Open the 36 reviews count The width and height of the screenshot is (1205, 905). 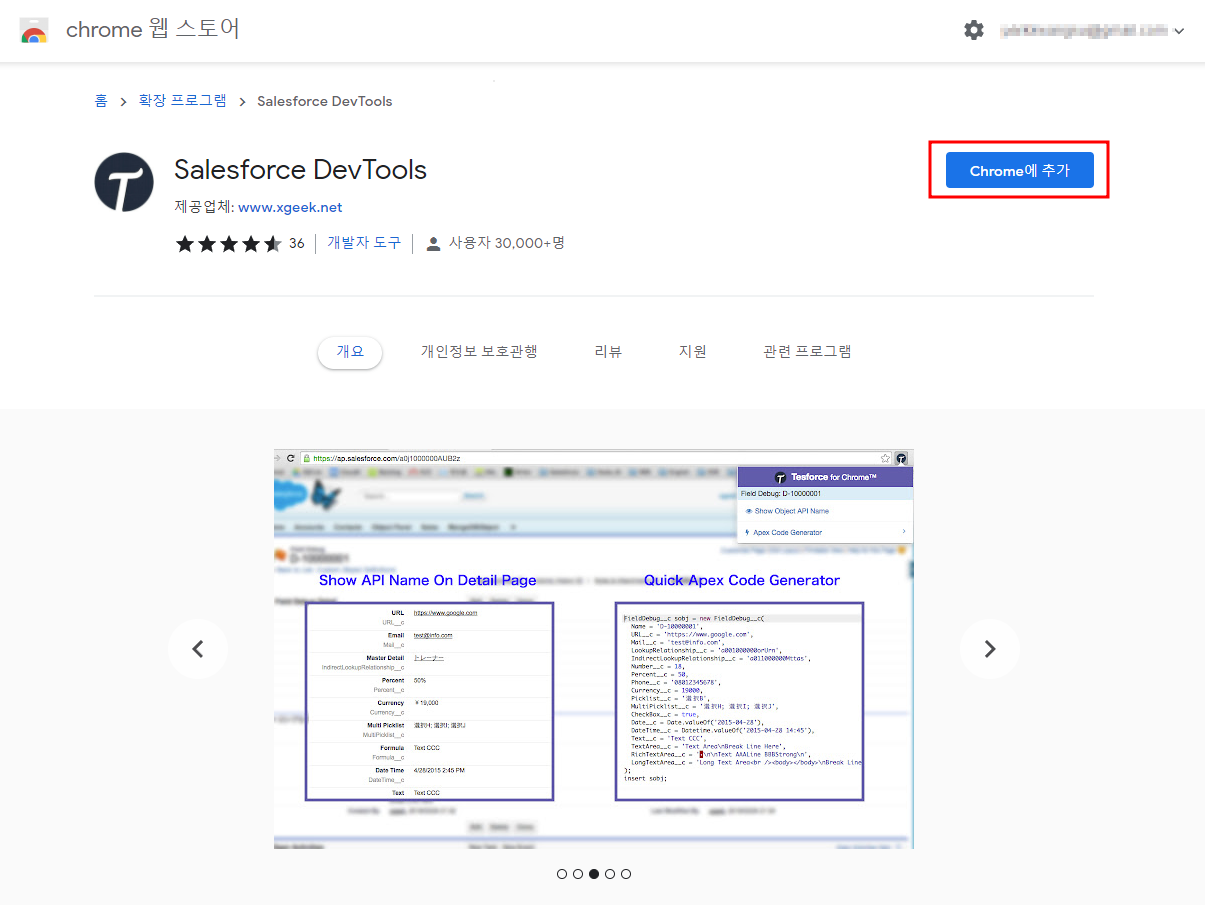click(x=297, y=243)
